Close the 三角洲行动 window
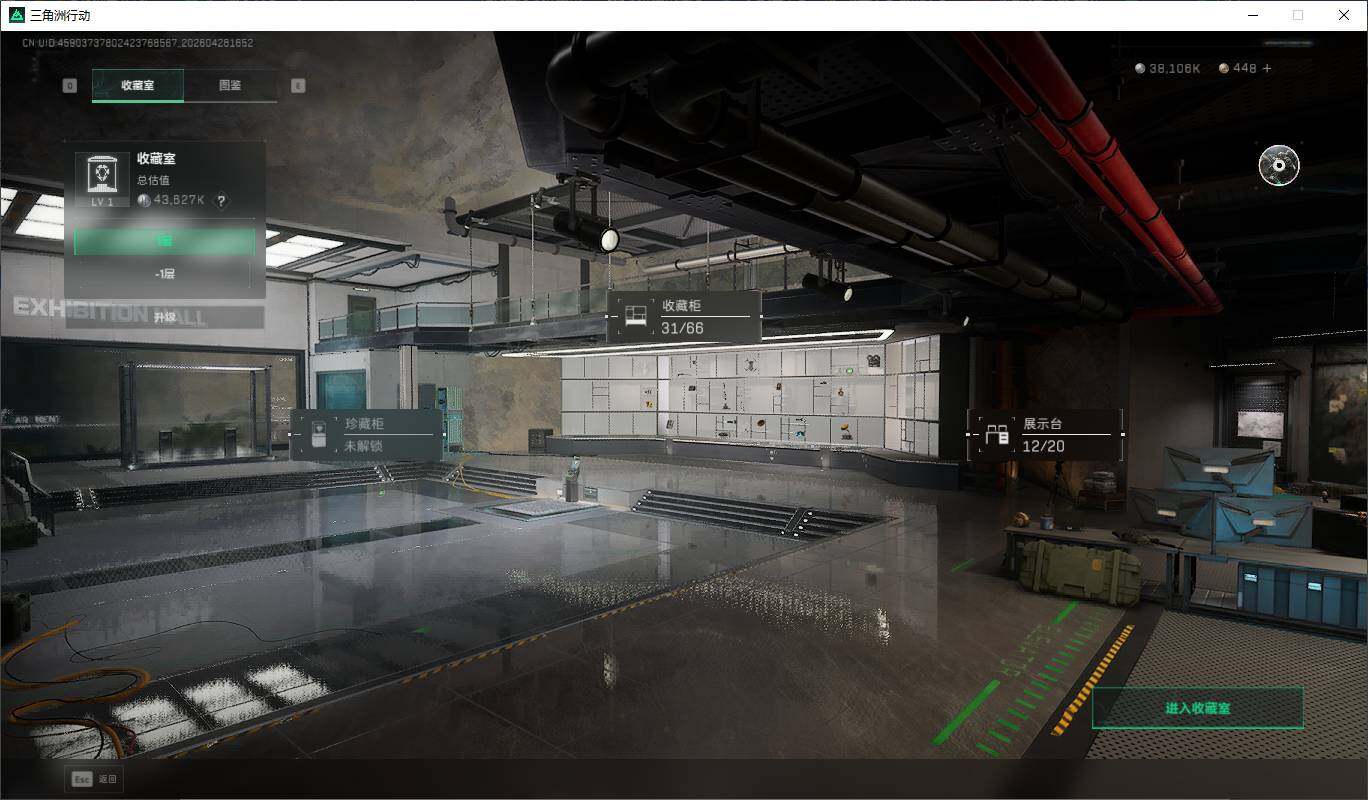Viewport: 1368px width, 800px height. pos(1344,15)
